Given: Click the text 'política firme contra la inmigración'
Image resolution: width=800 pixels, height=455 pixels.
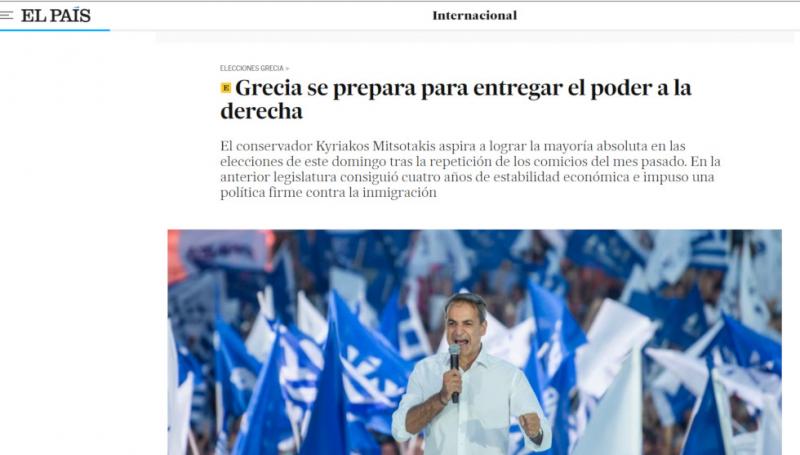Looking at the screenshot, I should click(x=329, y=193).
